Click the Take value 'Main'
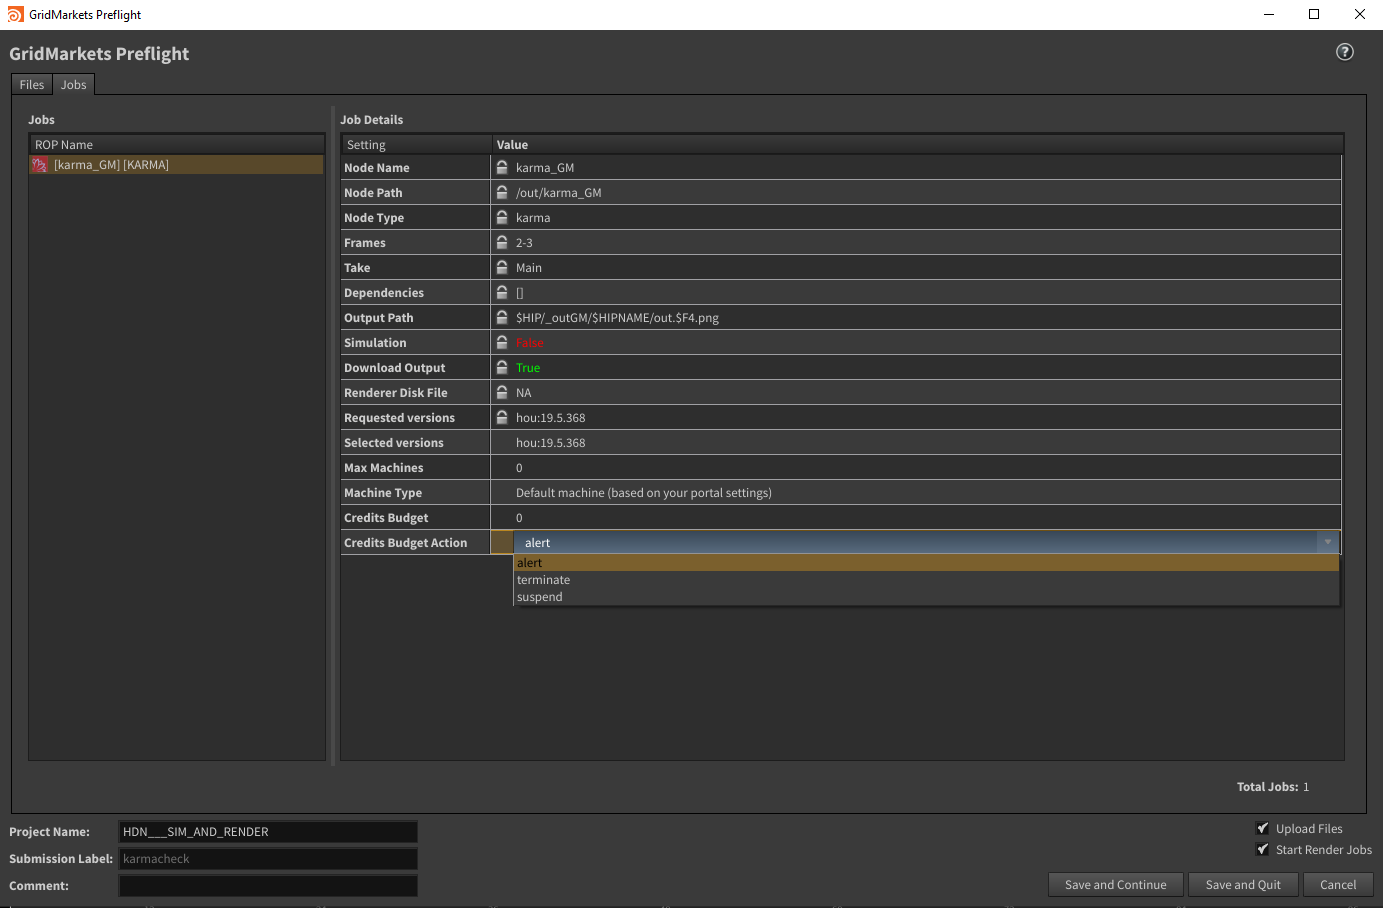This screenshot has width=1383, height=908. pyautogui.click(x=529, y=268)
